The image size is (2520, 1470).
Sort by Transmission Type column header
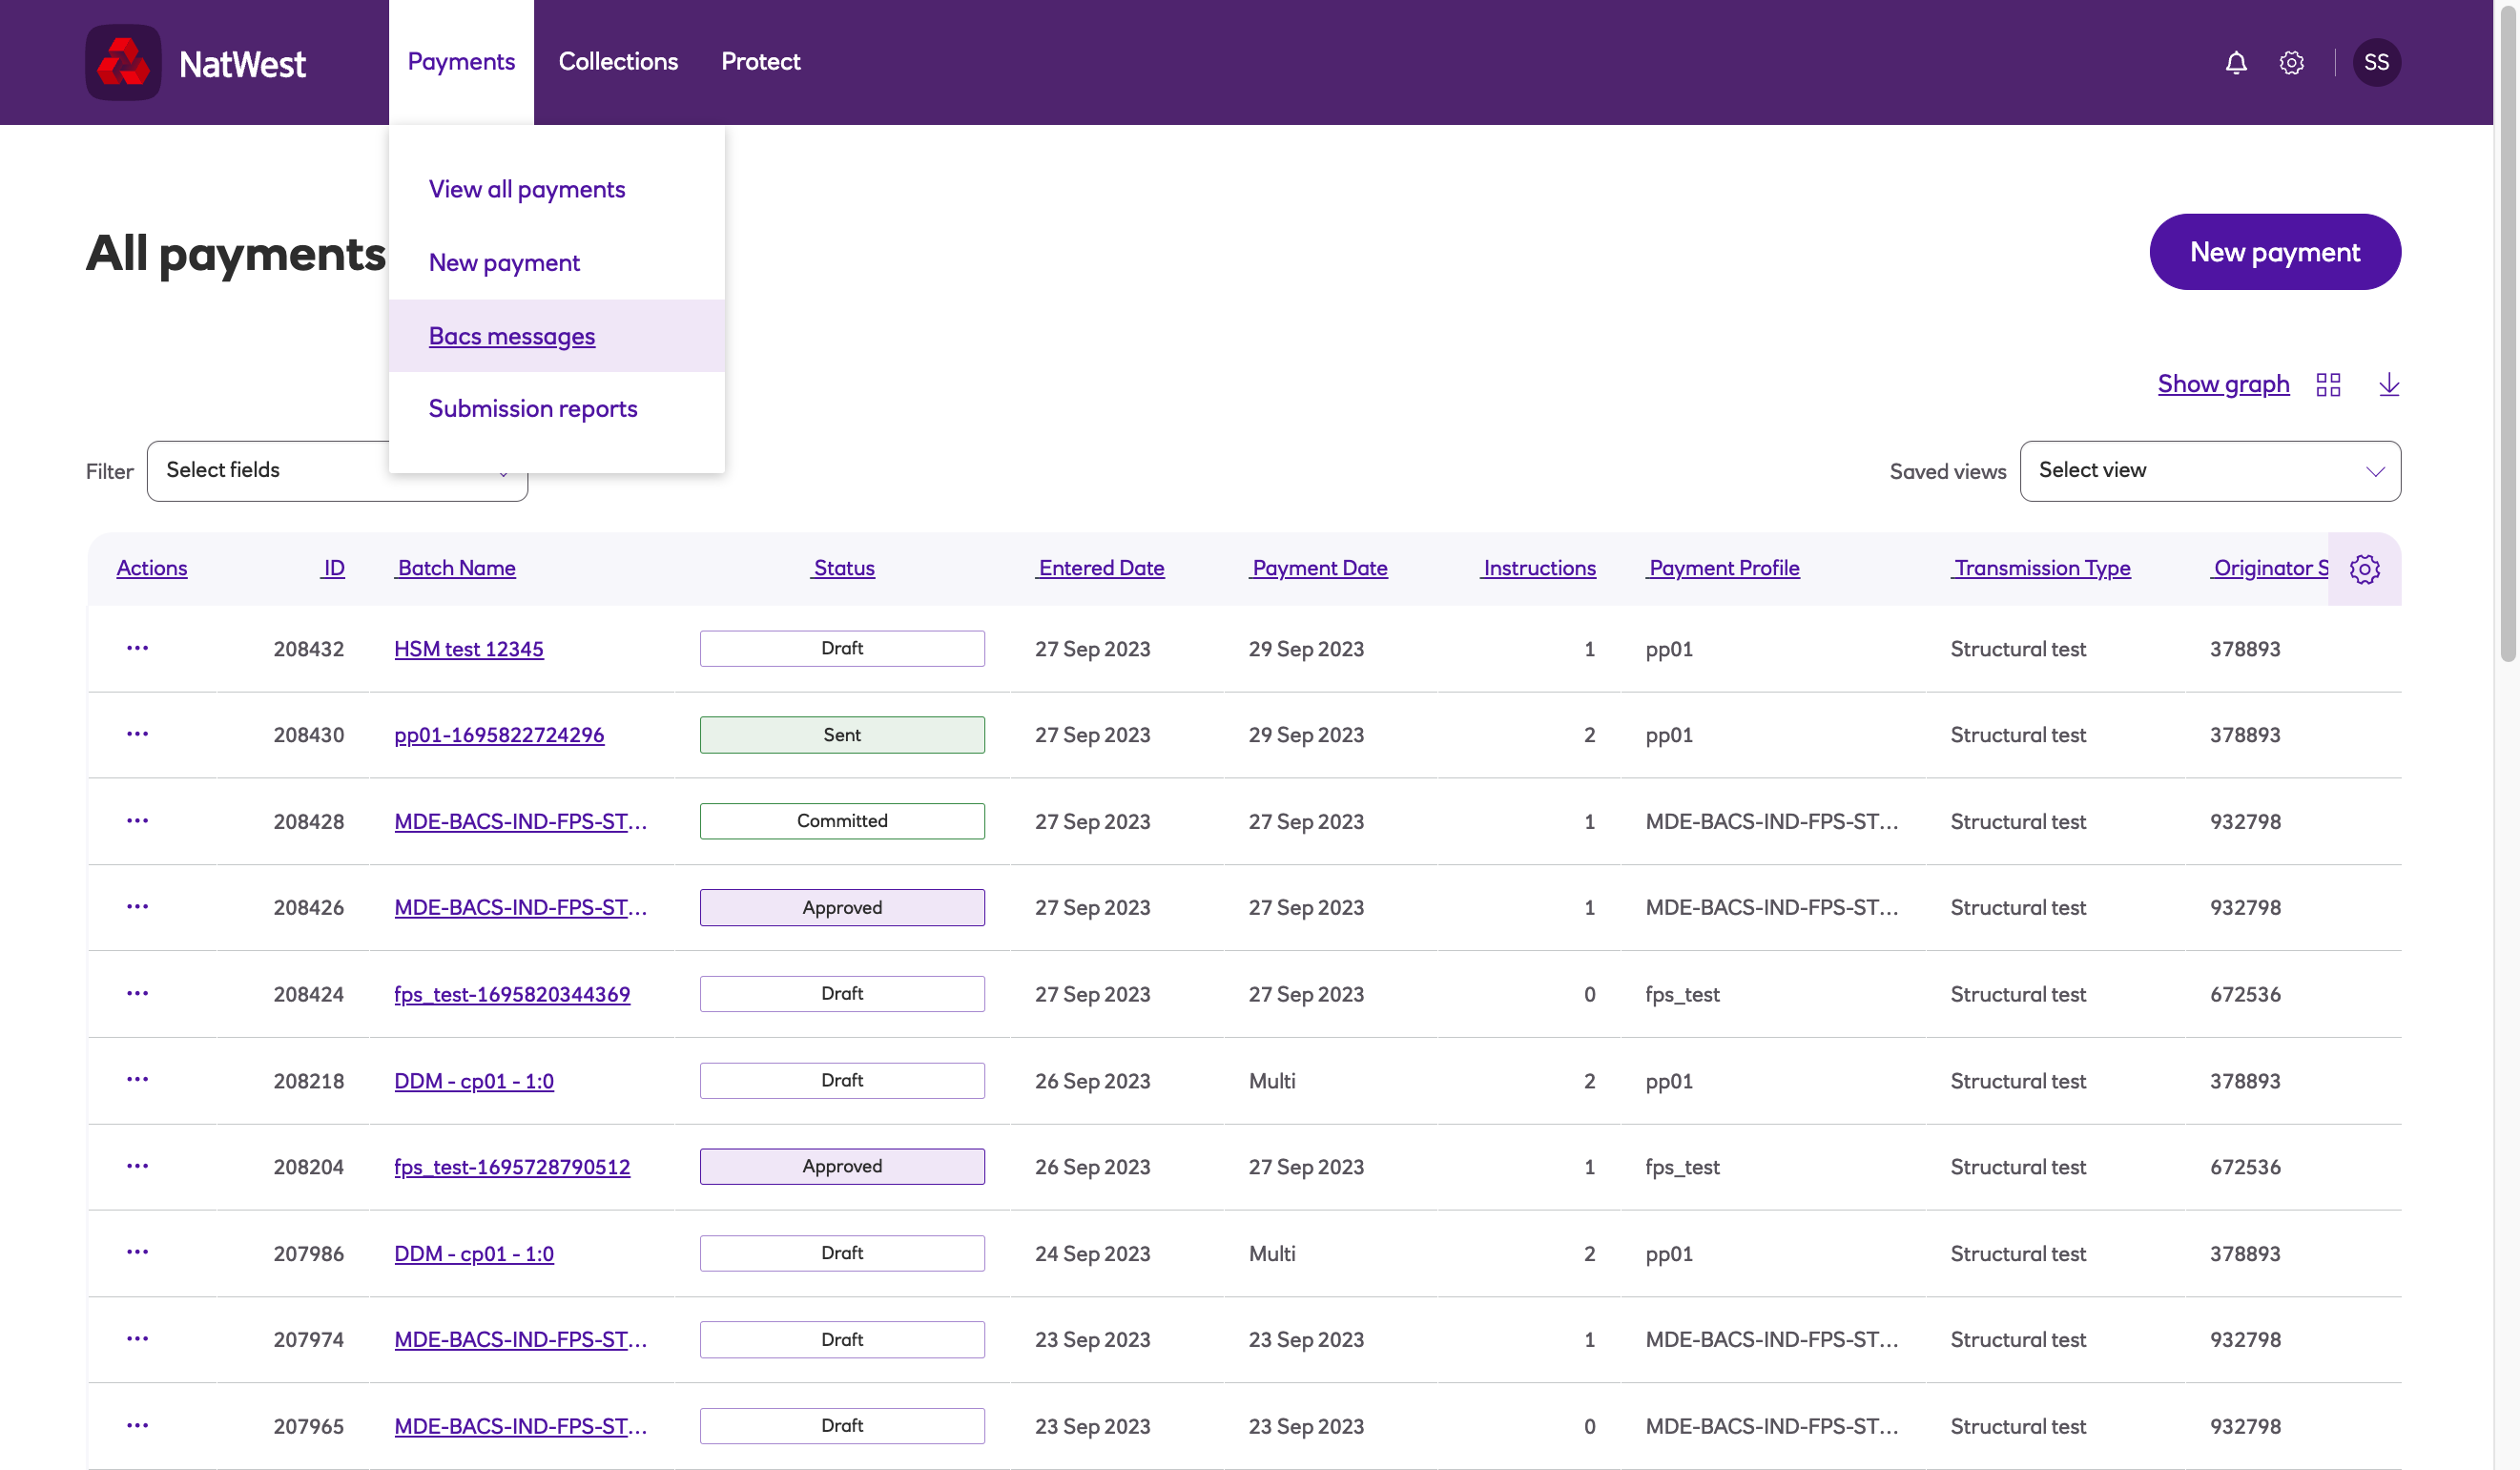2041,568
